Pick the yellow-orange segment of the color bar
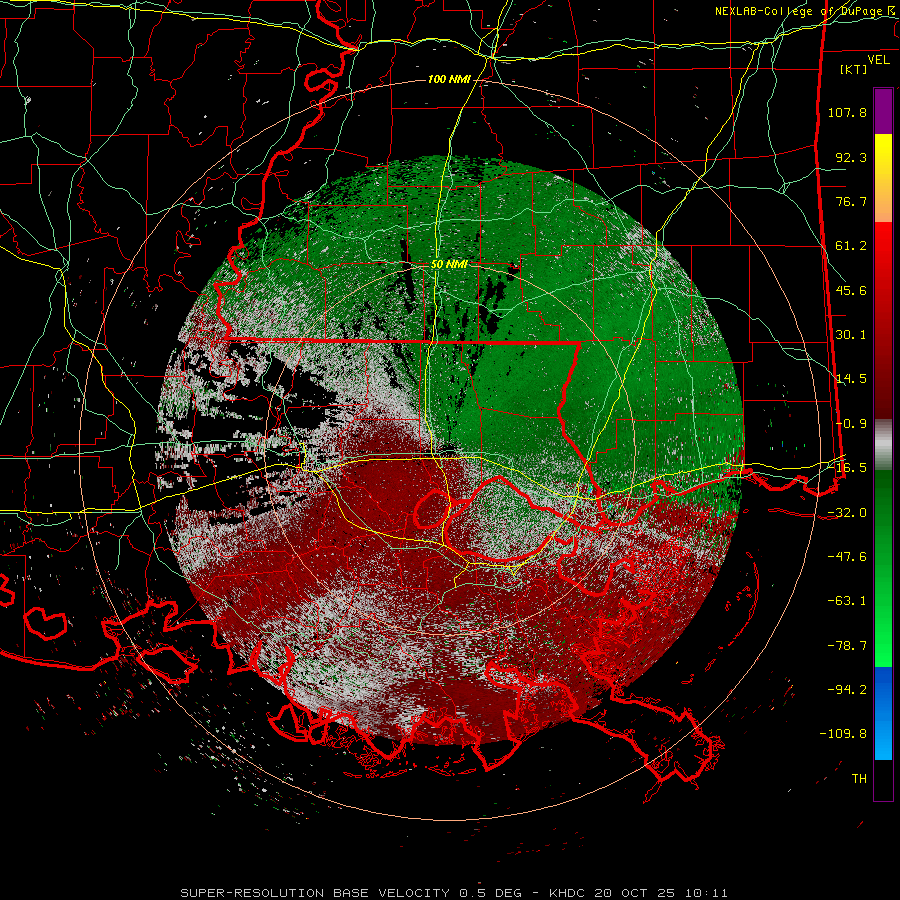The image size is (900, 900). (x=883, y=178)
